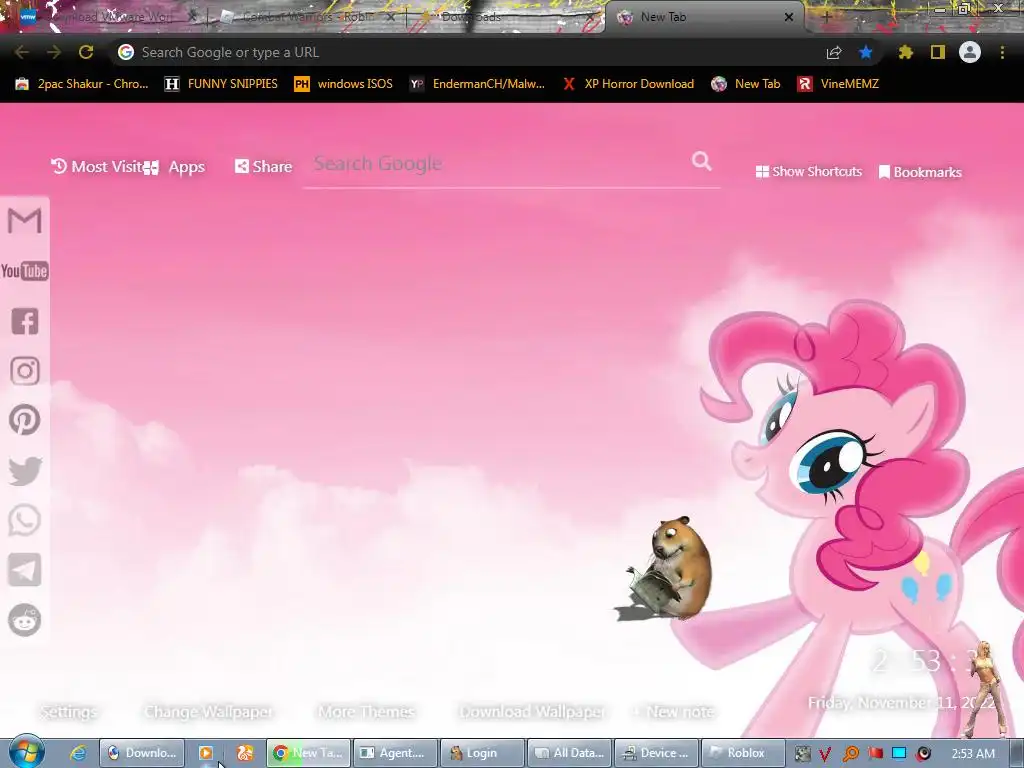1024x768 pixels.
Task: Open the Windows Start menu
Action: [x=26, y=752]
